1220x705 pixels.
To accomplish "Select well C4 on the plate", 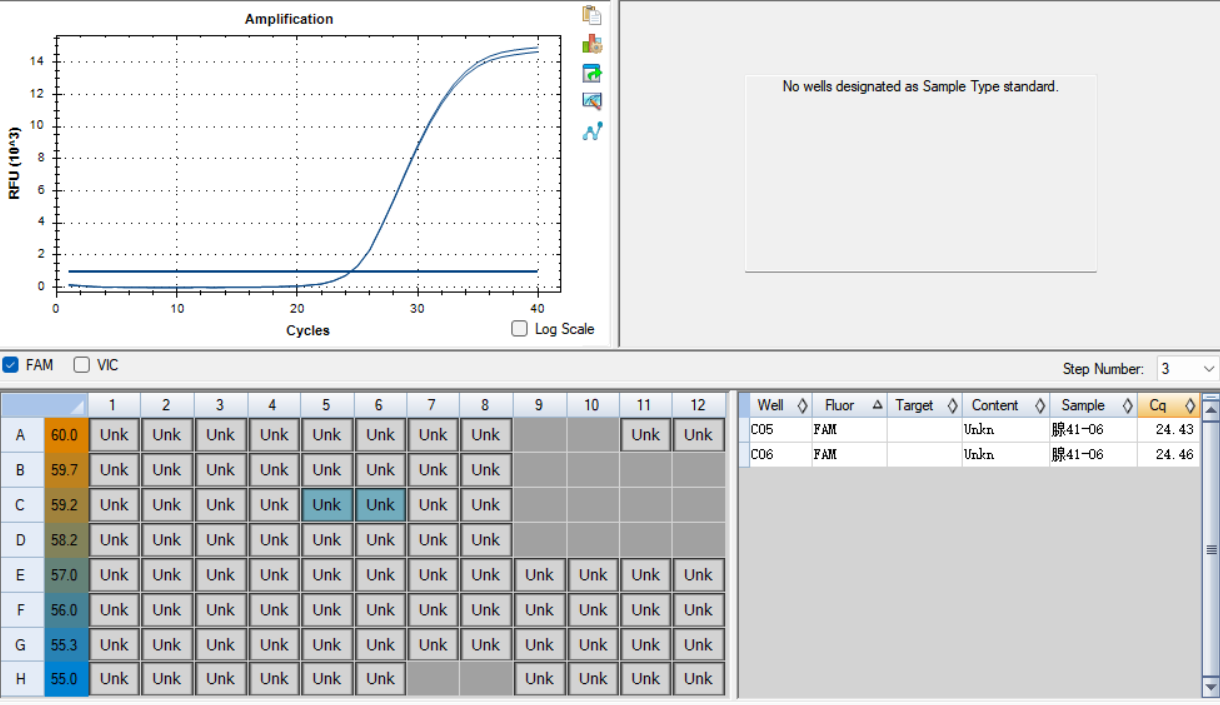I will [x=274, y=505].
